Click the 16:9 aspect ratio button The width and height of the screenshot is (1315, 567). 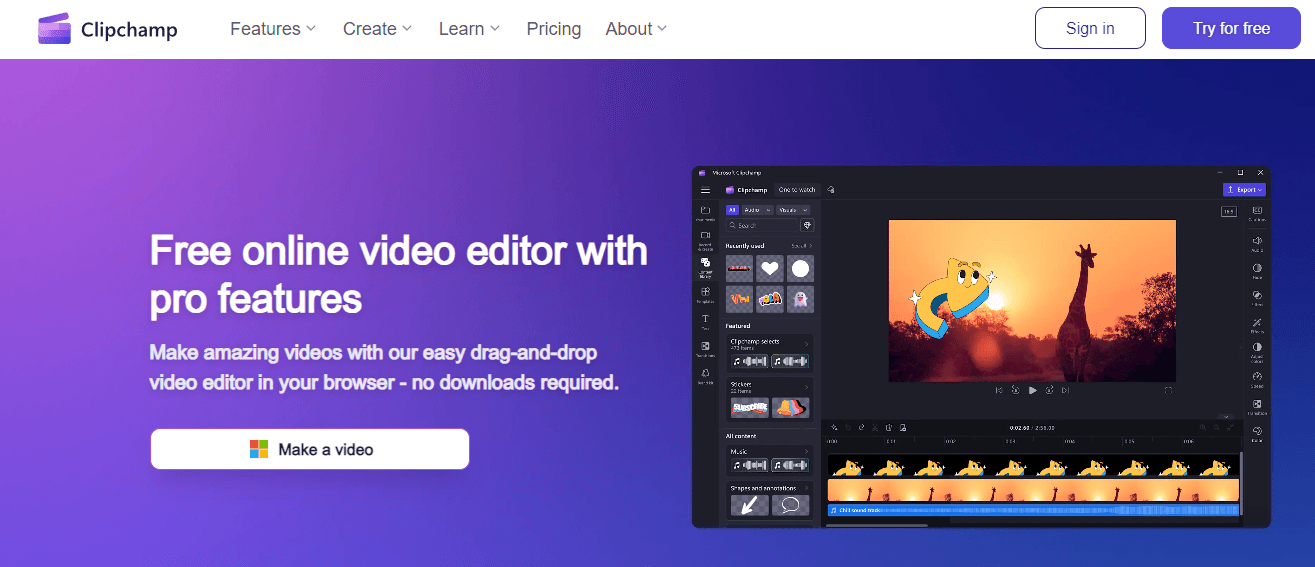(1229, 212)
